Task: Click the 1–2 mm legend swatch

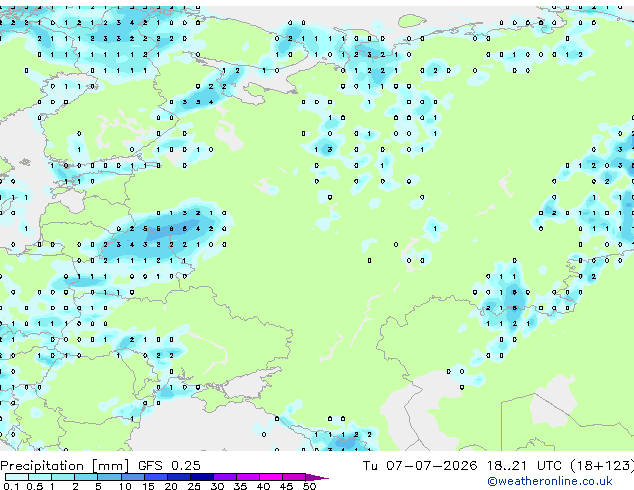Action: click(x=63, y=477)
